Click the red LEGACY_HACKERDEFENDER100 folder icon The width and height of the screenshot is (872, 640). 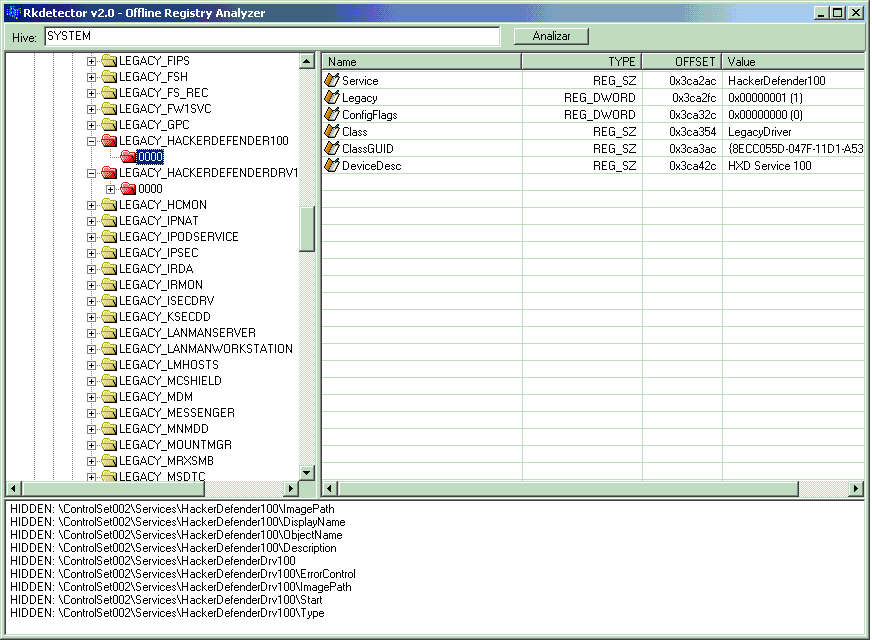pyautogui.click(x=109, y=141)
